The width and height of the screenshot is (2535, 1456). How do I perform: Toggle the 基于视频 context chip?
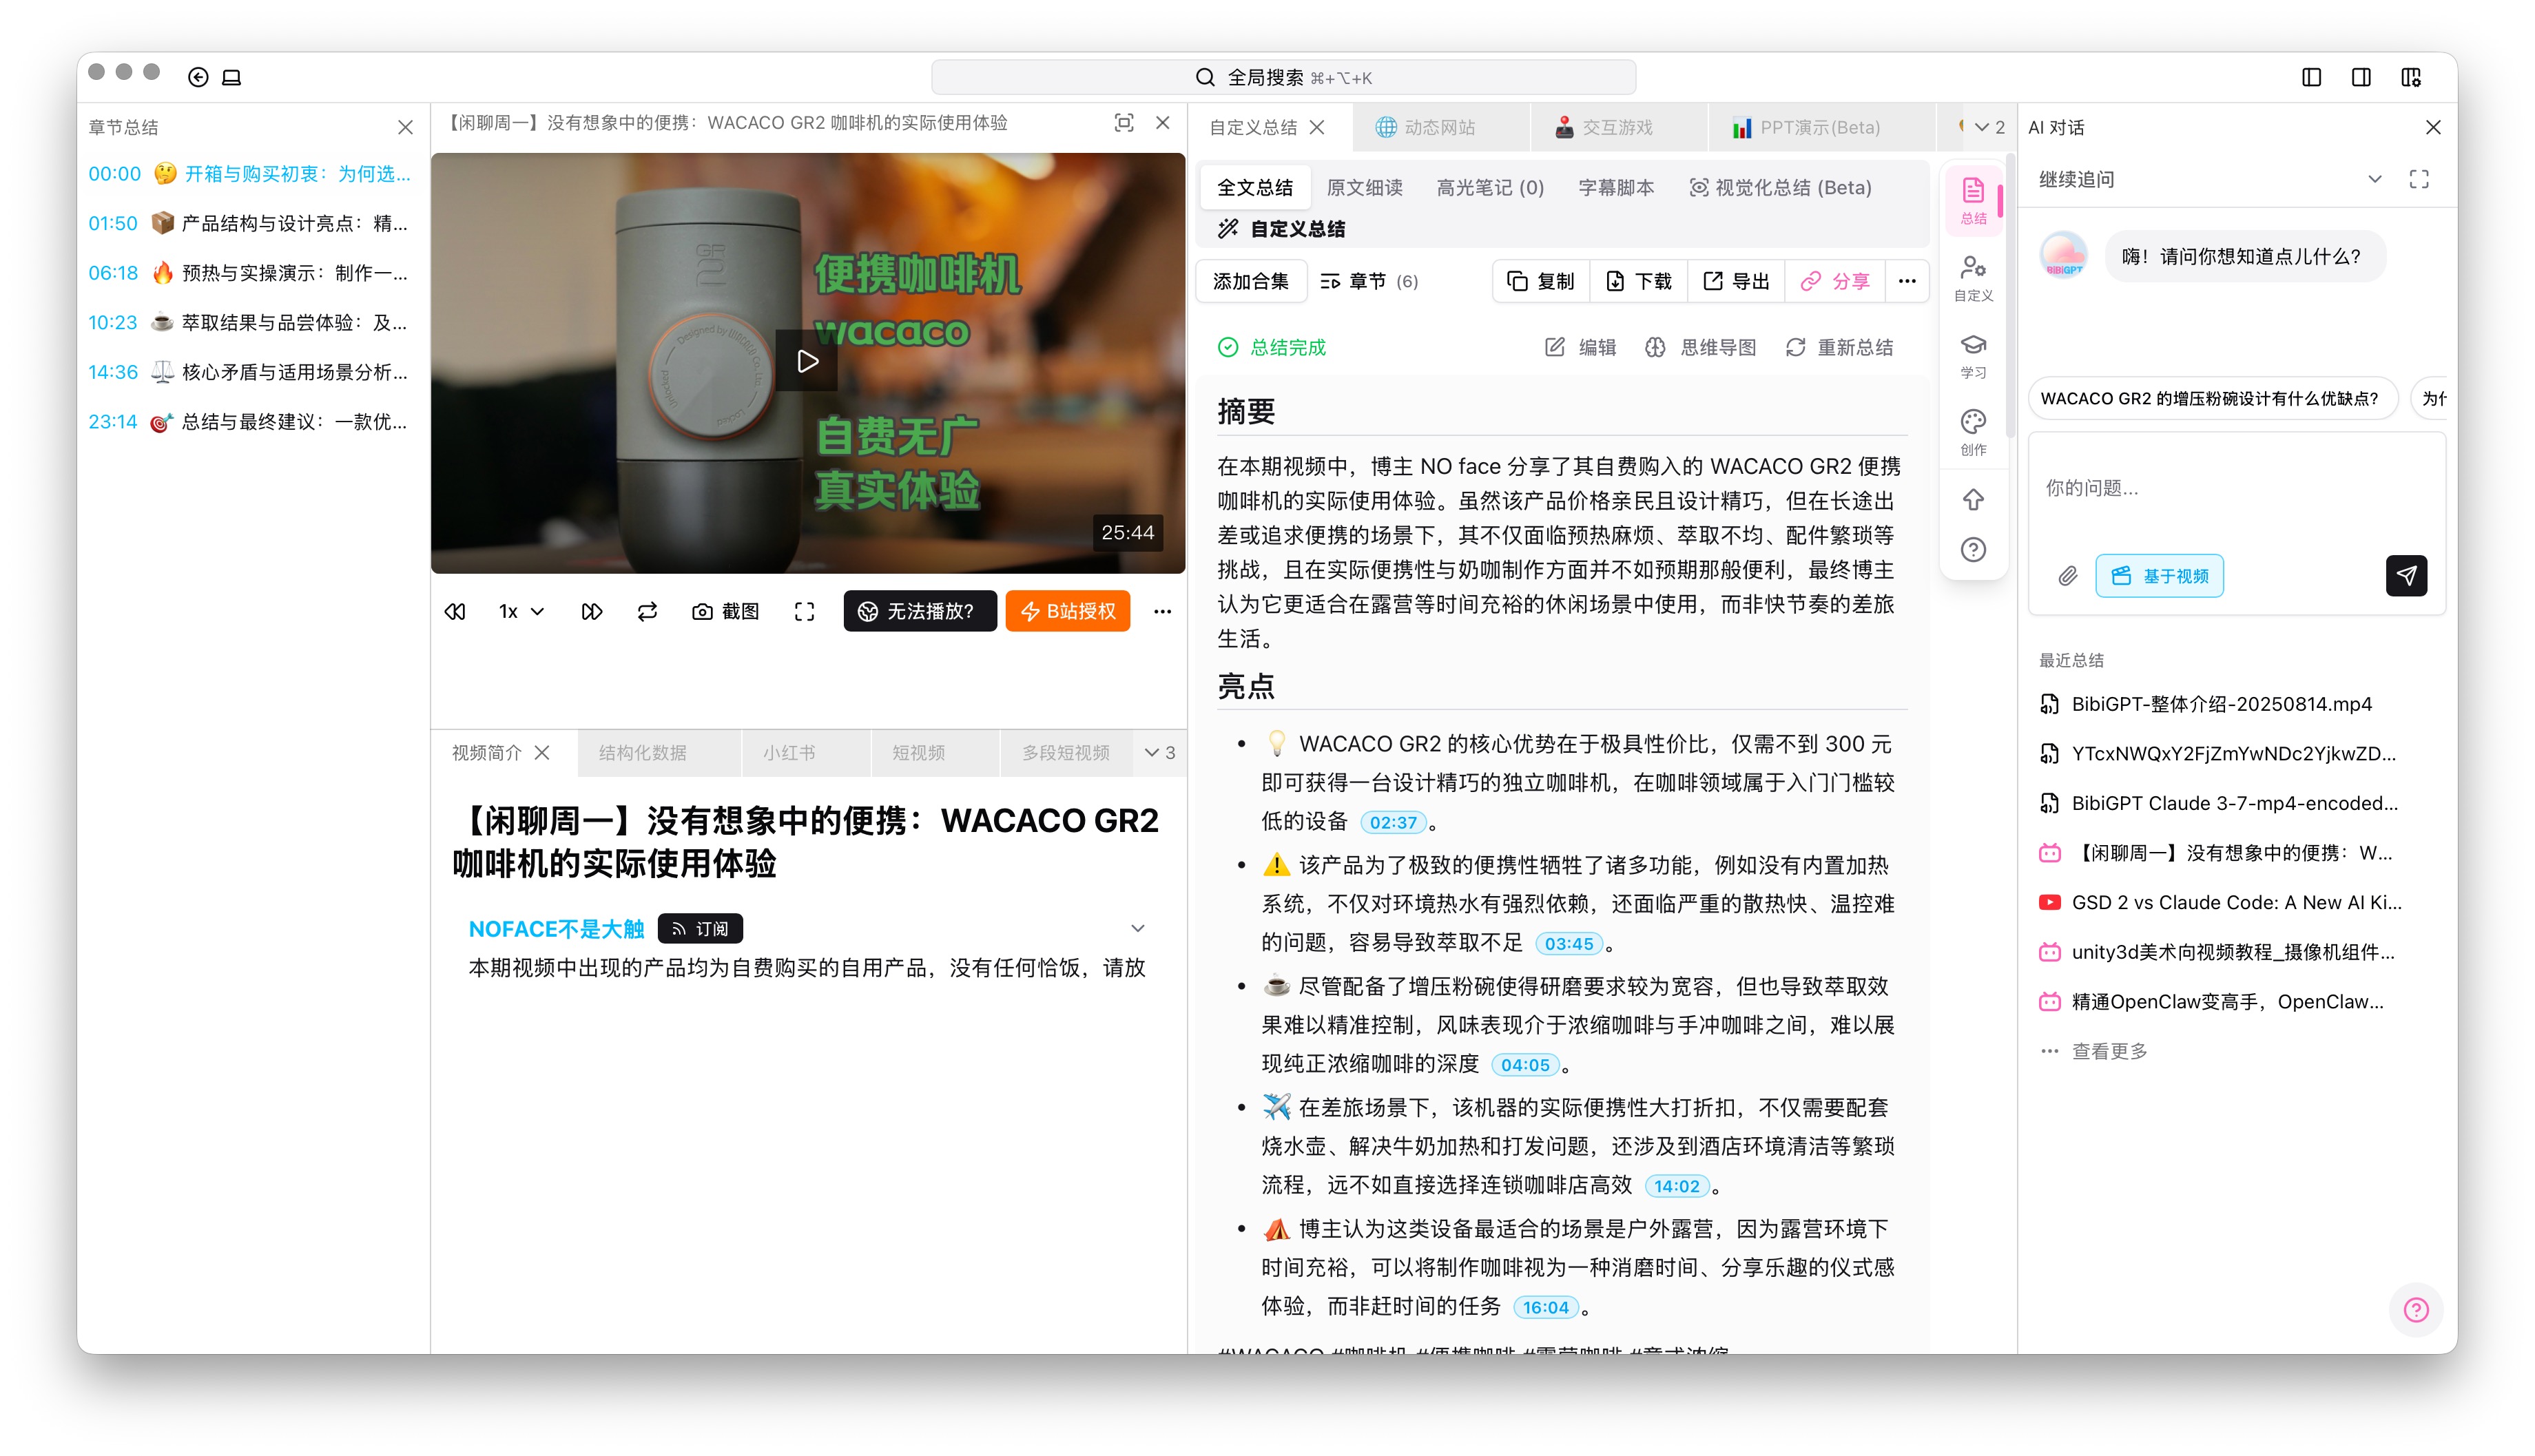click(2159, 576)
